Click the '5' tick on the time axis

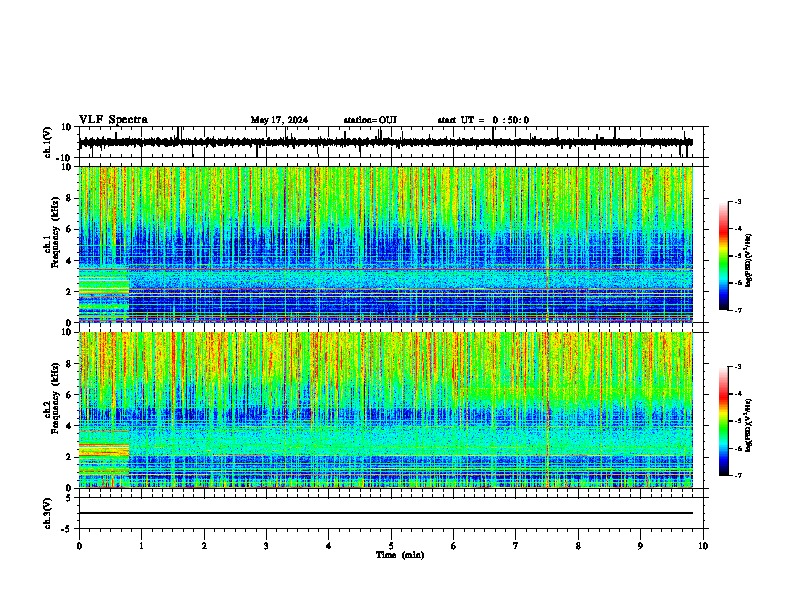point(391,546)
